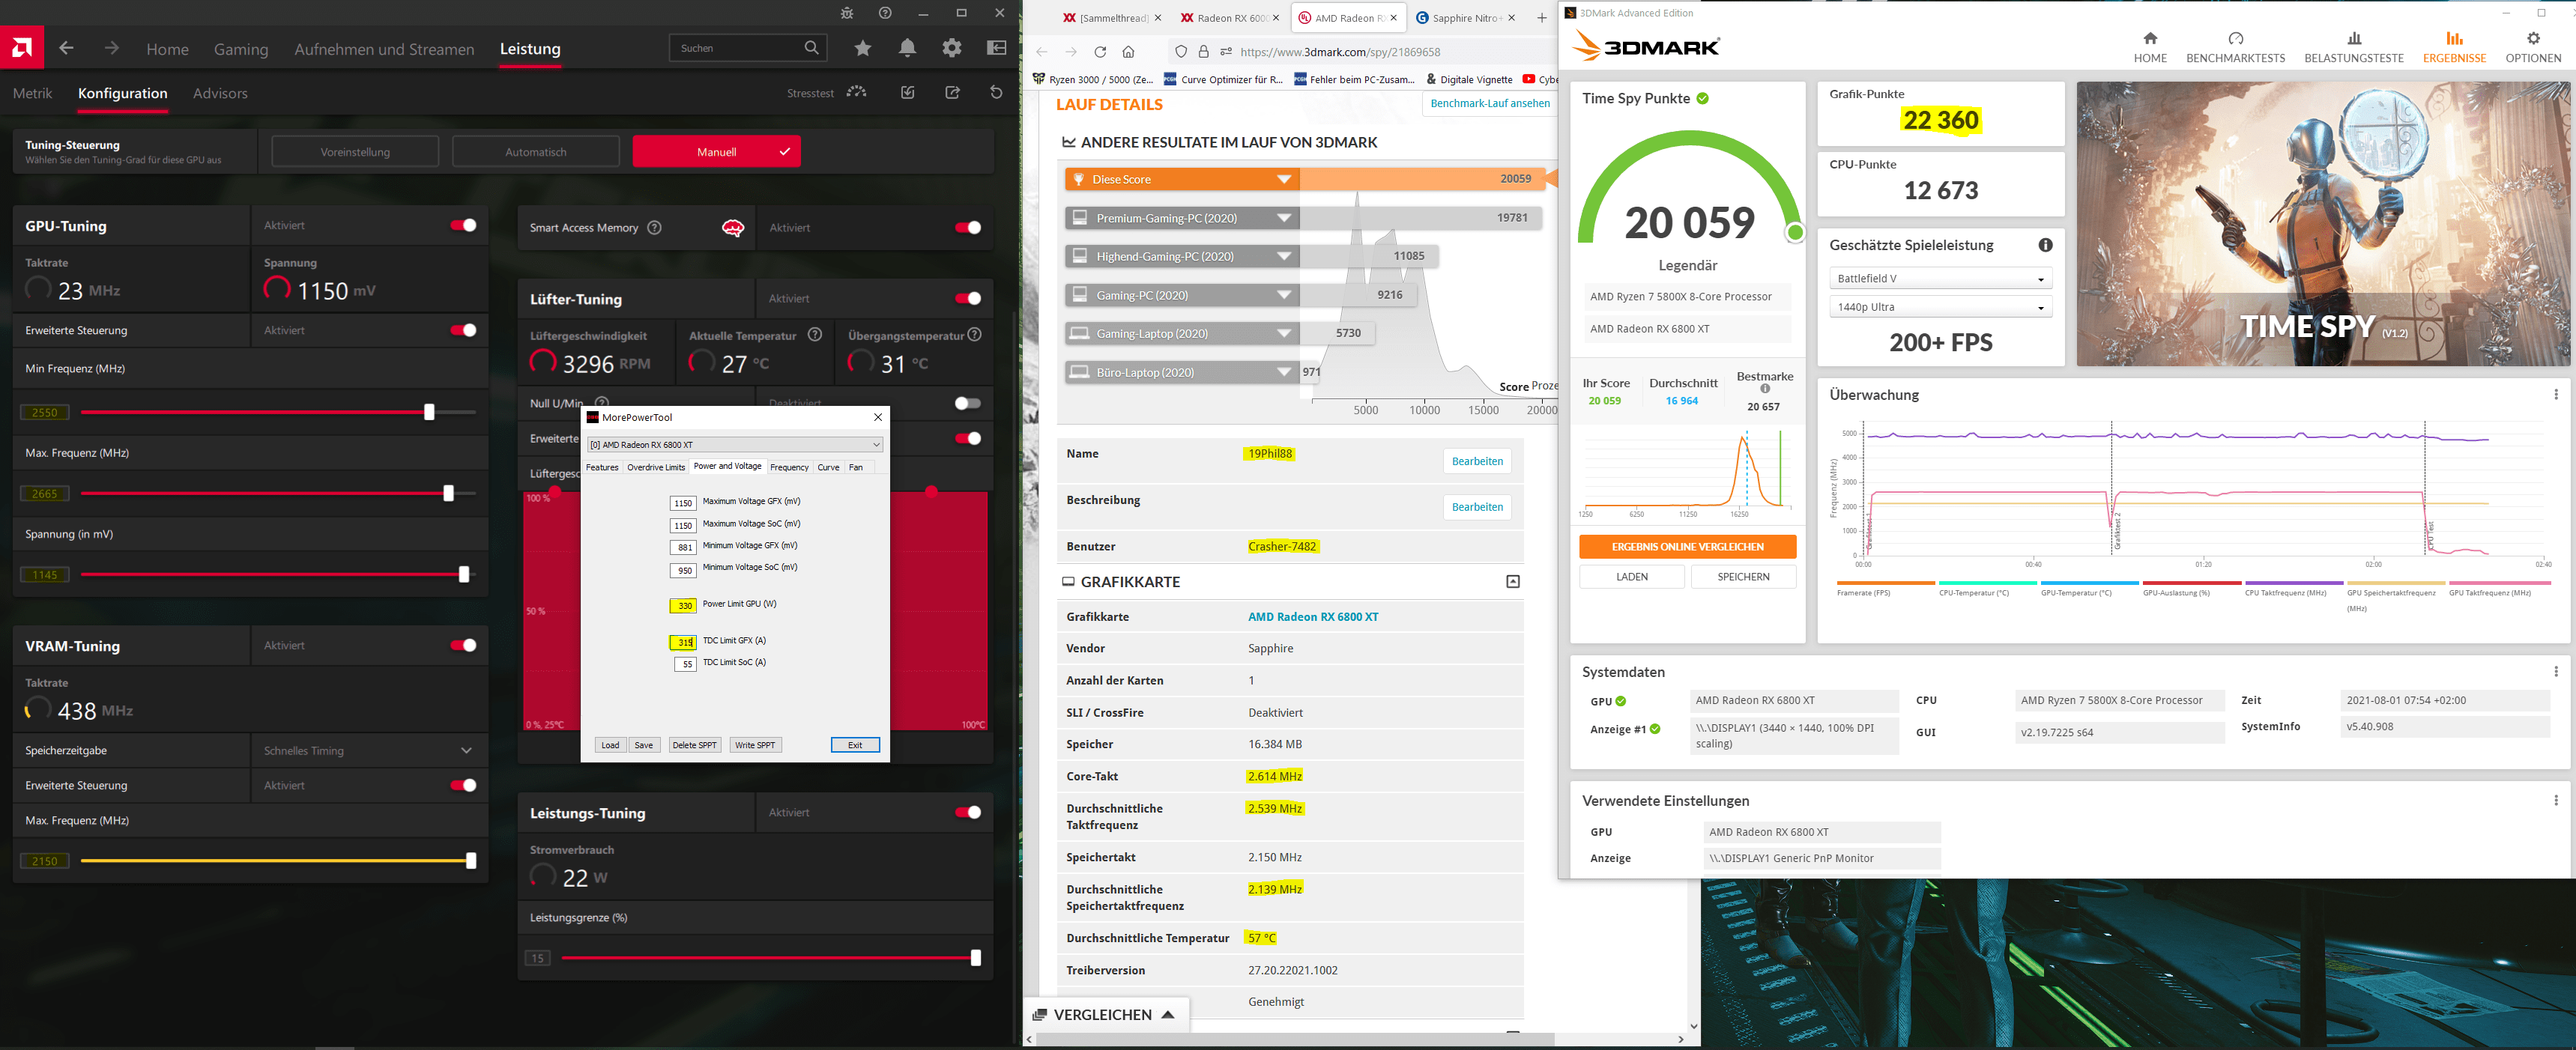Open 3DMark Home icon

point(2150,39)
